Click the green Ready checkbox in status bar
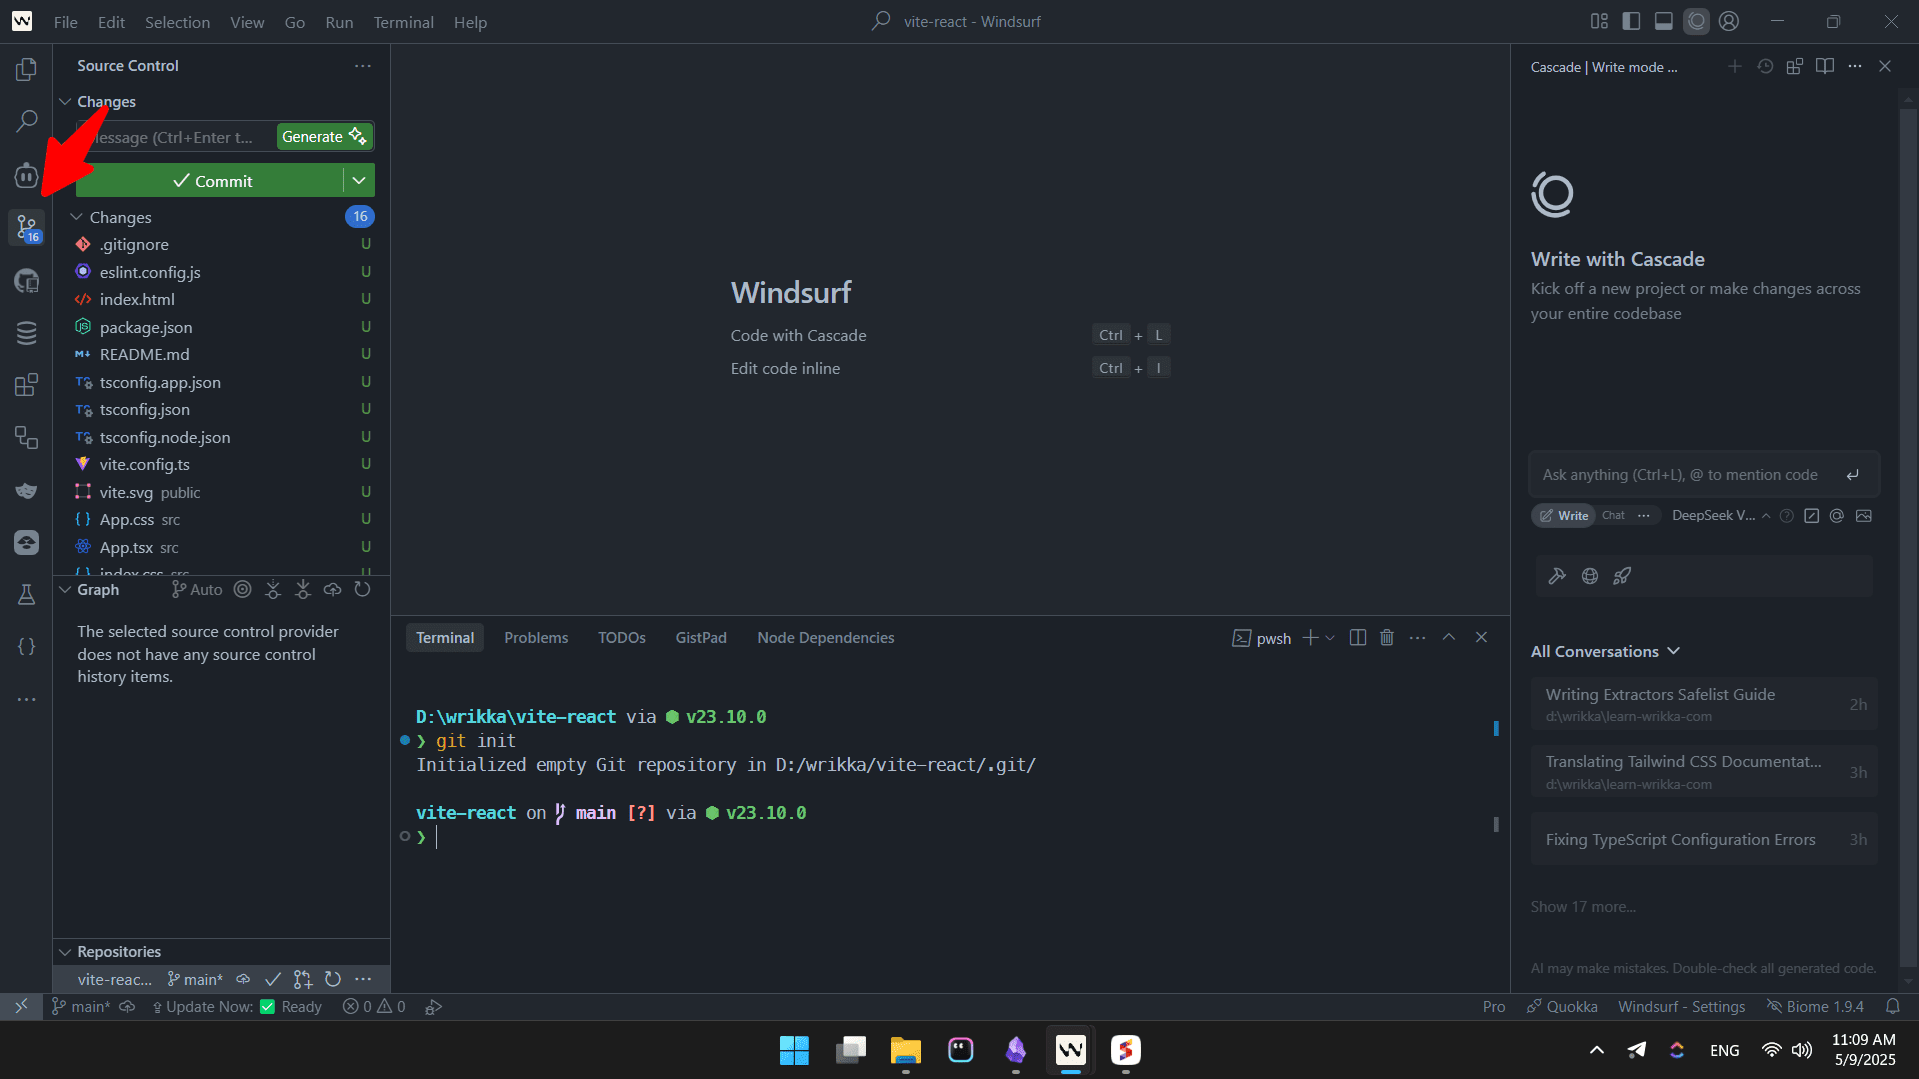 267,1007
